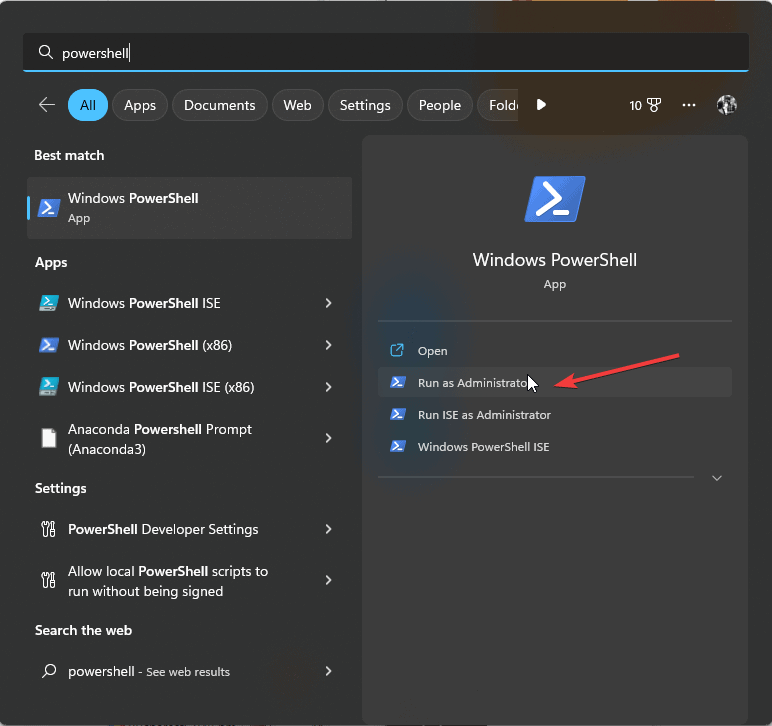This screenshot has height=726, width=772.
Task: Click Open in the PowerShell actions
Action: 432,351
